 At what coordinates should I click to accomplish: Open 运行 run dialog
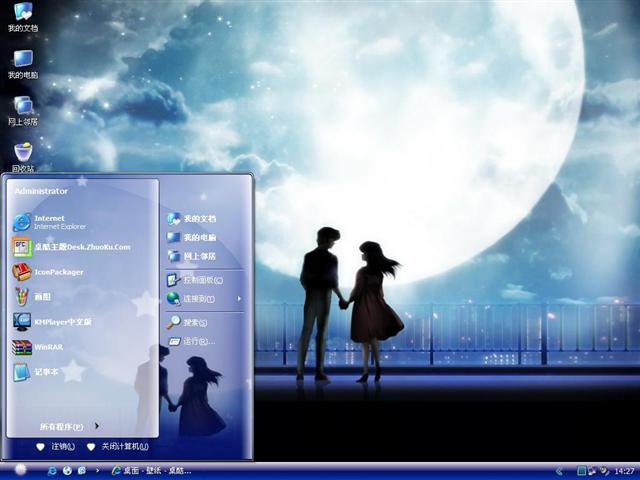[x=191, y=341]
